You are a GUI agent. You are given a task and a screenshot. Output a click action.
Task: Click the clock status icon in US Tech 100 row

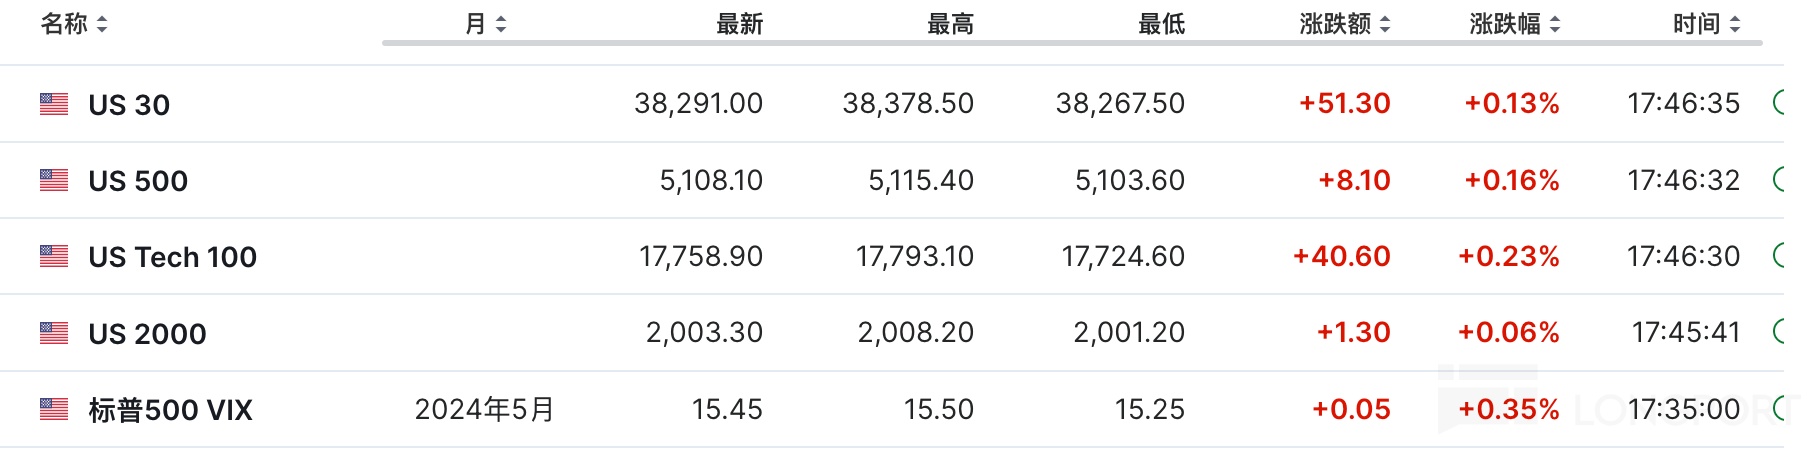1779,256
